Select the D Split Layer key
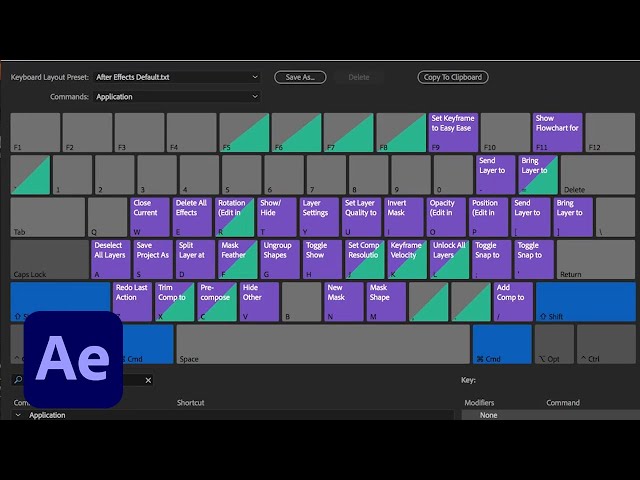 point(196,260)
